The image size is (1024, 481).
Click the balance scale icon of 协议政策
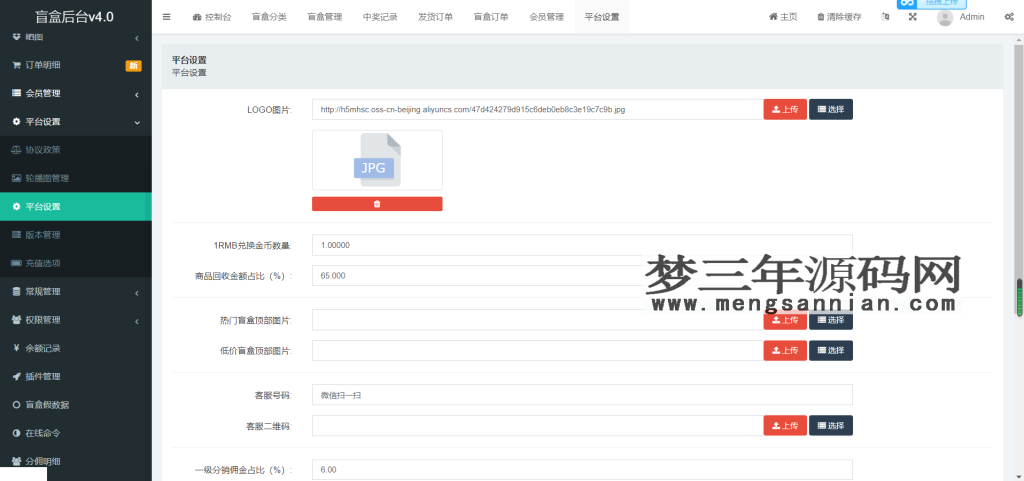click(x=16, y=150)
